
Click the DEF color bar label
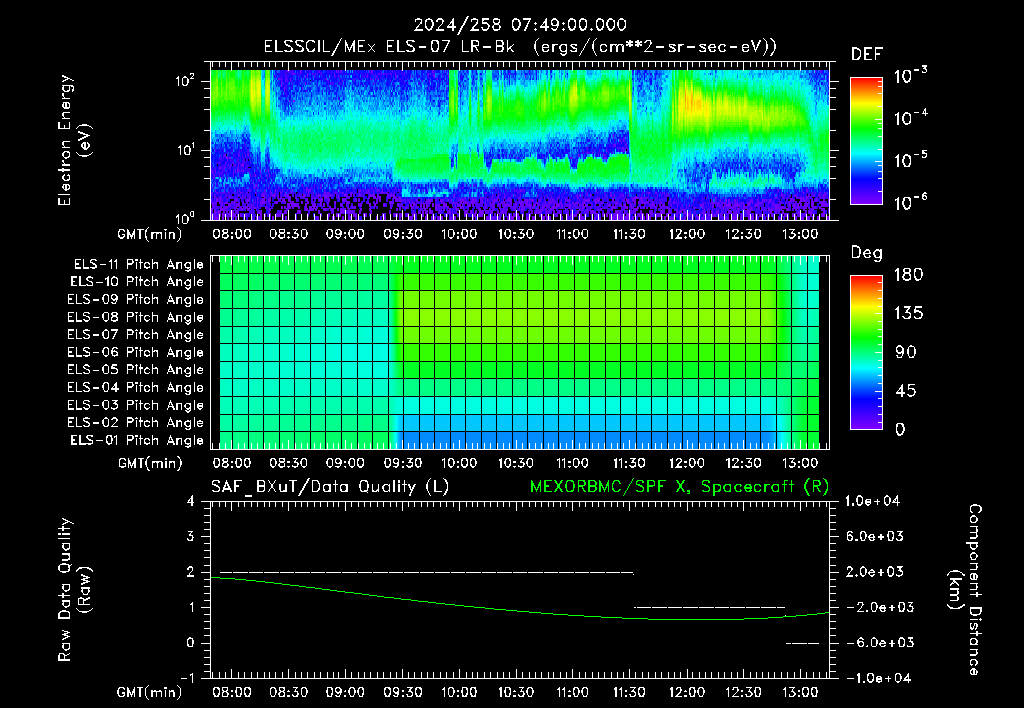867,55
